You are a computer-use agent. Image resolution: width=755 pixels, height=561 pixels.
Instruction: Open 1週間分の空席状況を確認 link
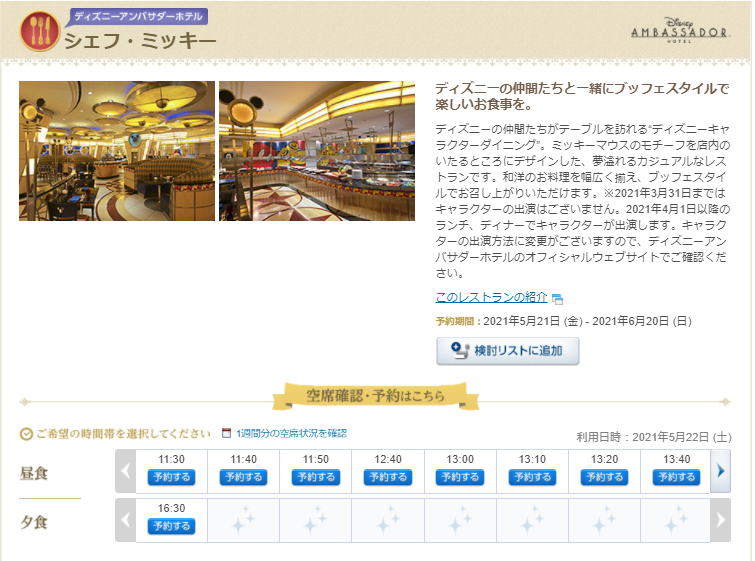[291, 433]
